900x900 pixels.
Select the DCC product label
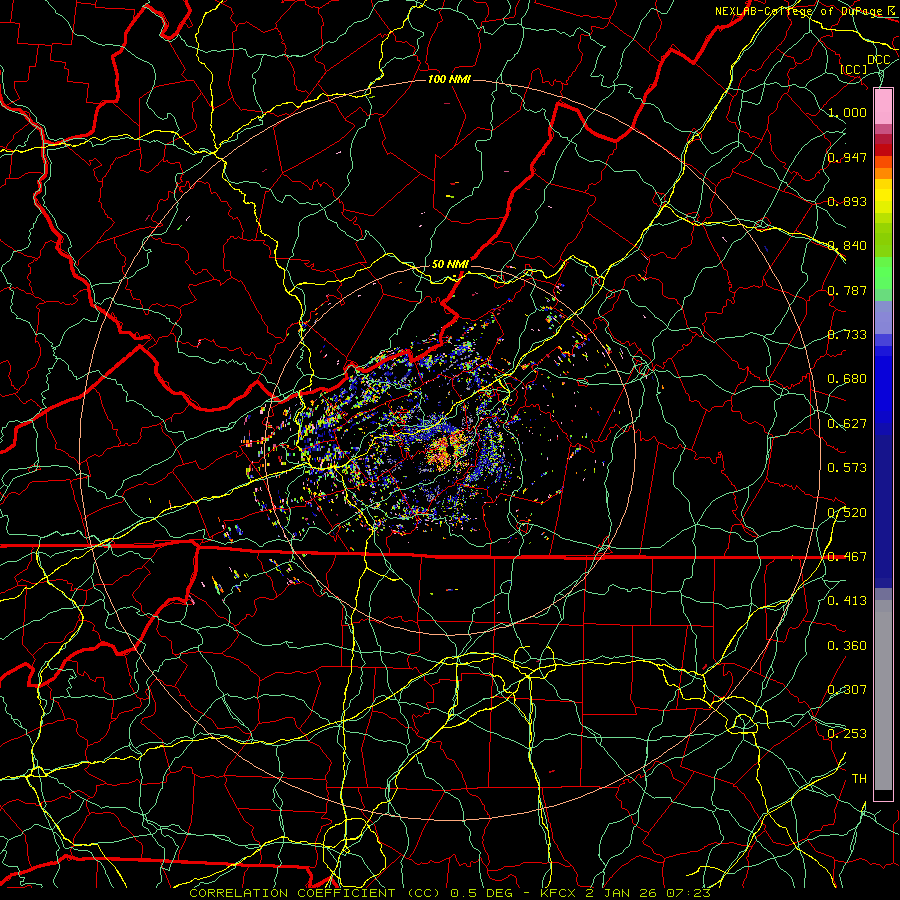click(878, 60)
